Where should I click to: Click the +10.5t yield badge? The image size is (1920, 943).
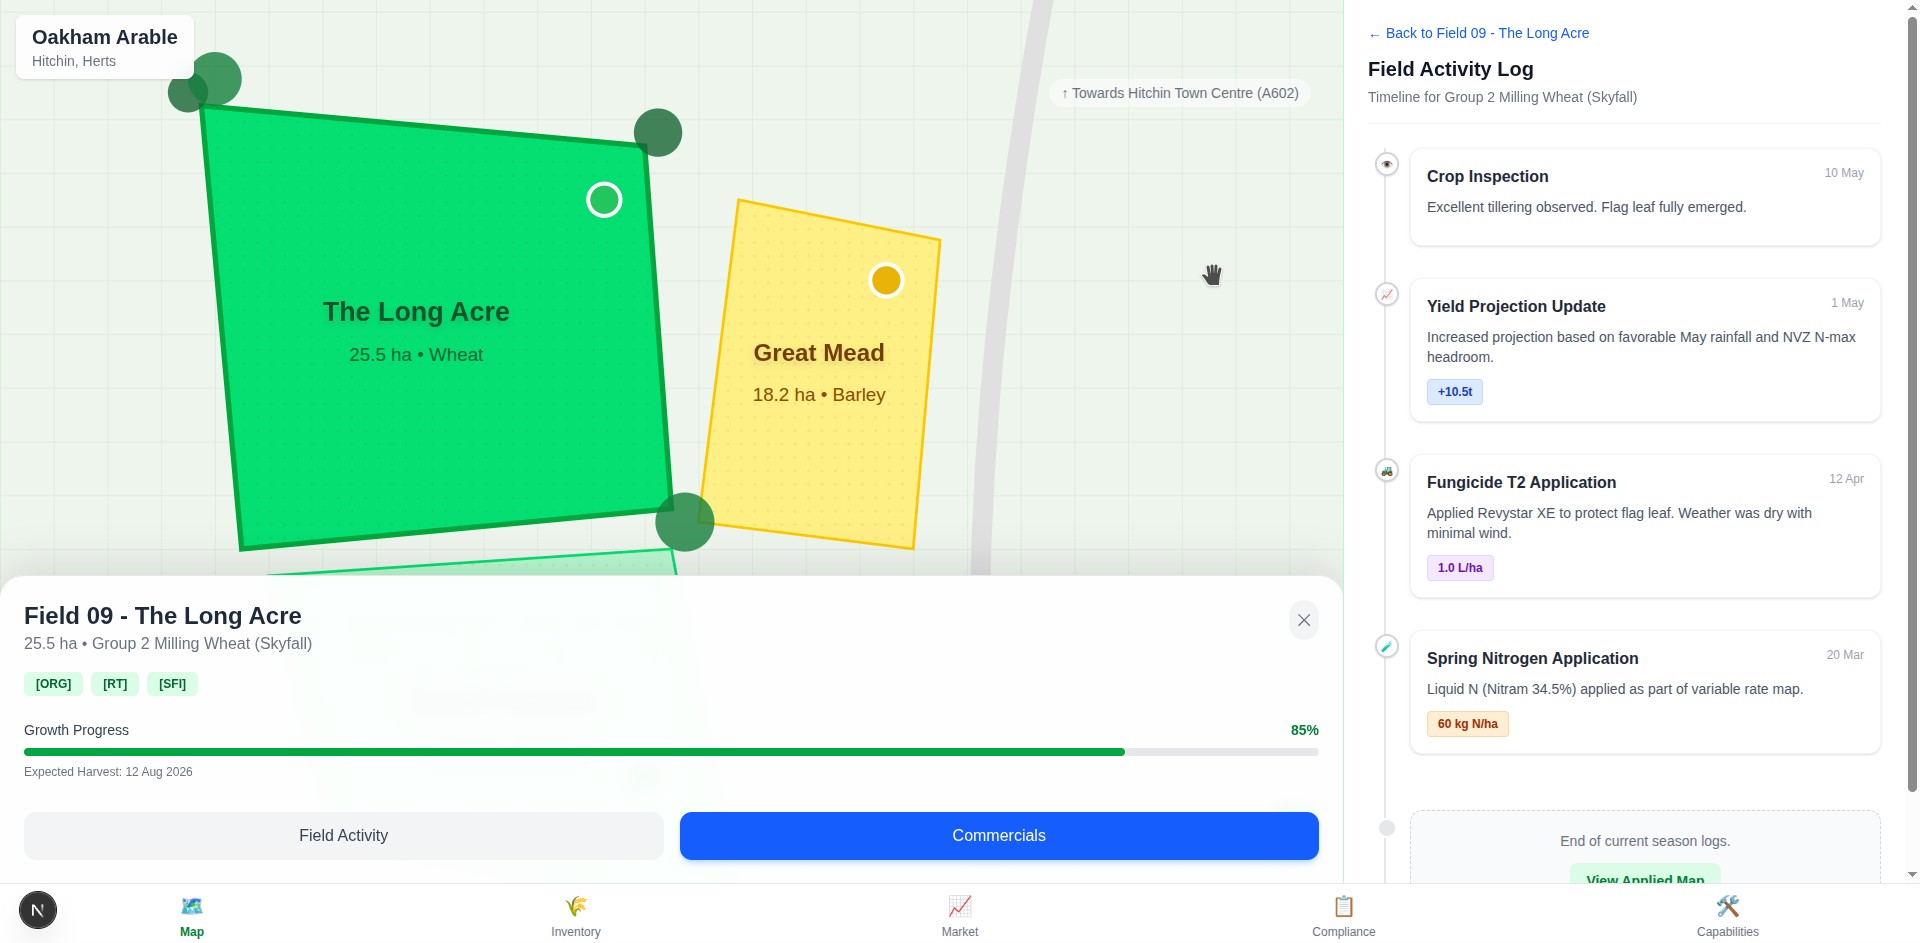[x=1455, y=392]
